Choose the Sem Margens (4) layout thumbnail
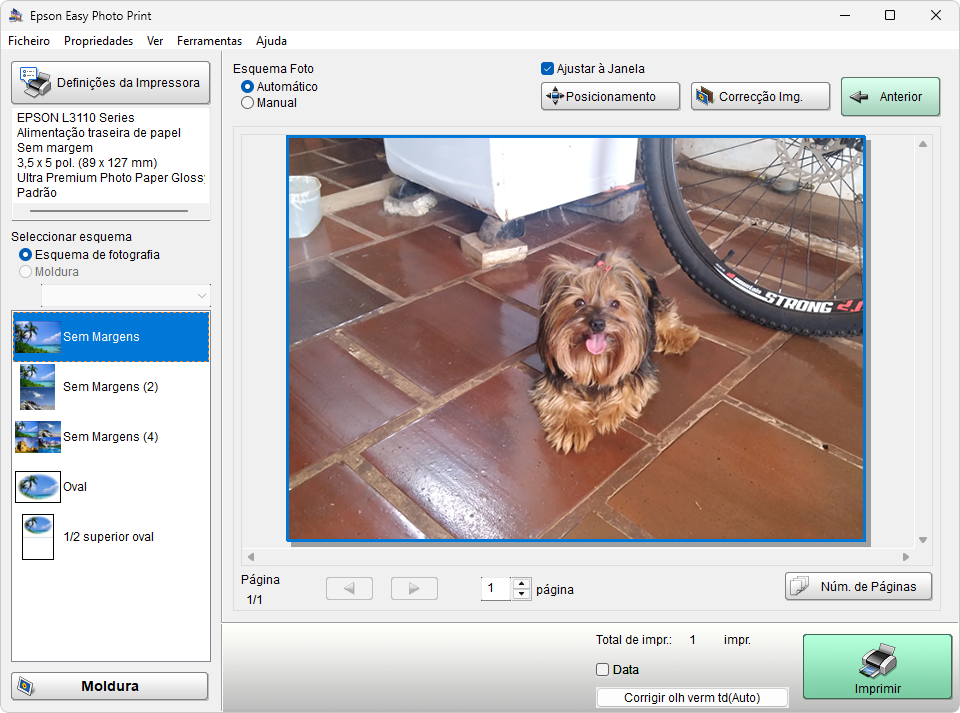The image size is (960, 713). (38, 437)
